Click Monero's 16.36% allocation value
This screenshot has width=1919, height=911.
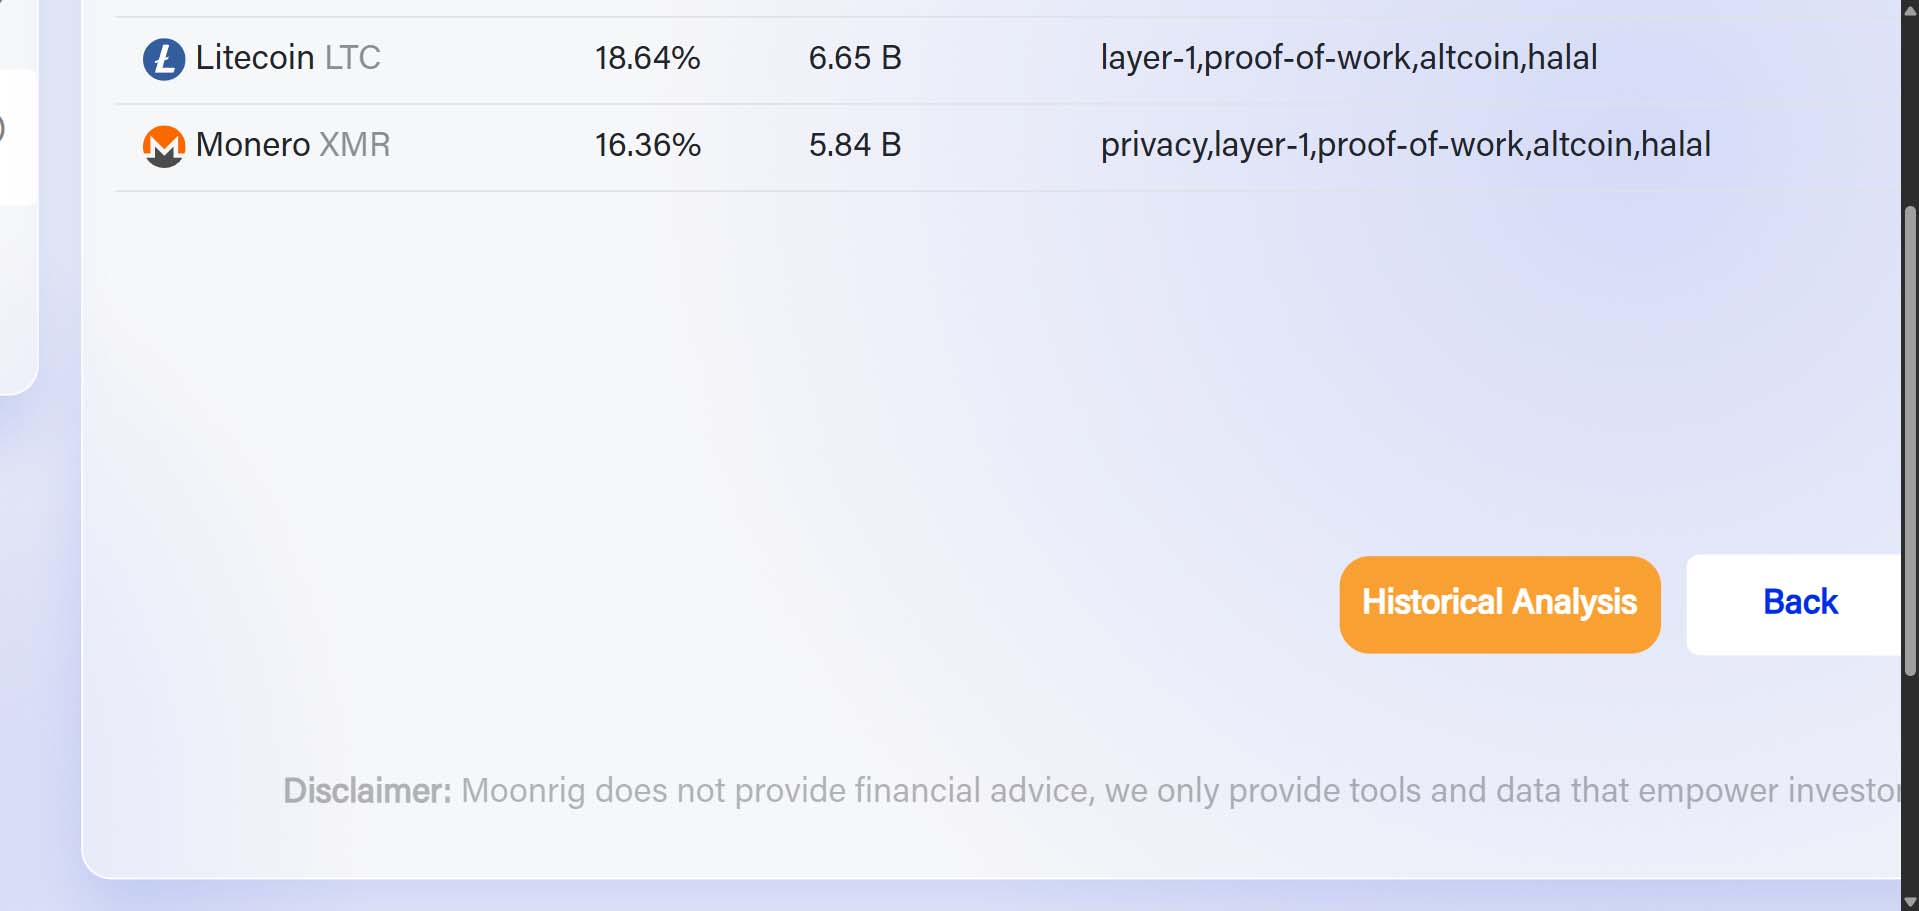pyautogui.click(x=647, y=145)
